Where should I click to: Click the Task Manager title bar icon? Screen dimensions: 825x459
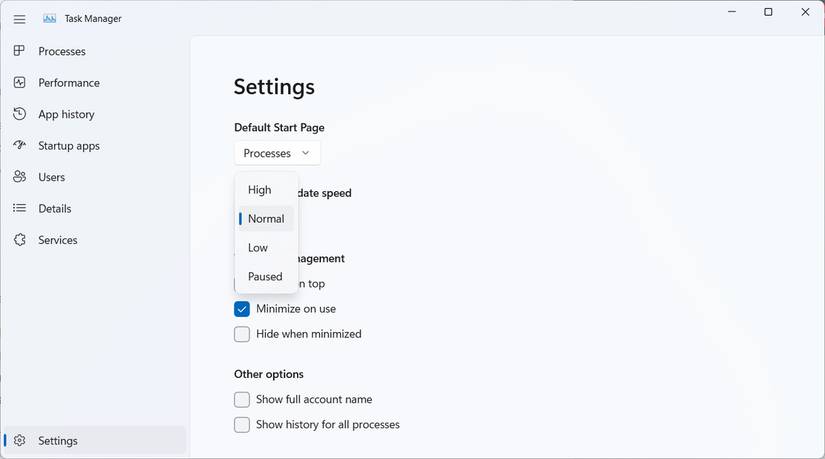tap(49, 19)
